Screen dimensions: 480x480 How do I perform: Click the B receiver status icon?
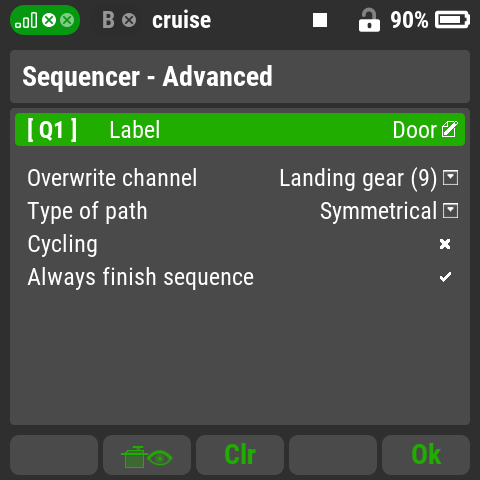click(108, 20)
